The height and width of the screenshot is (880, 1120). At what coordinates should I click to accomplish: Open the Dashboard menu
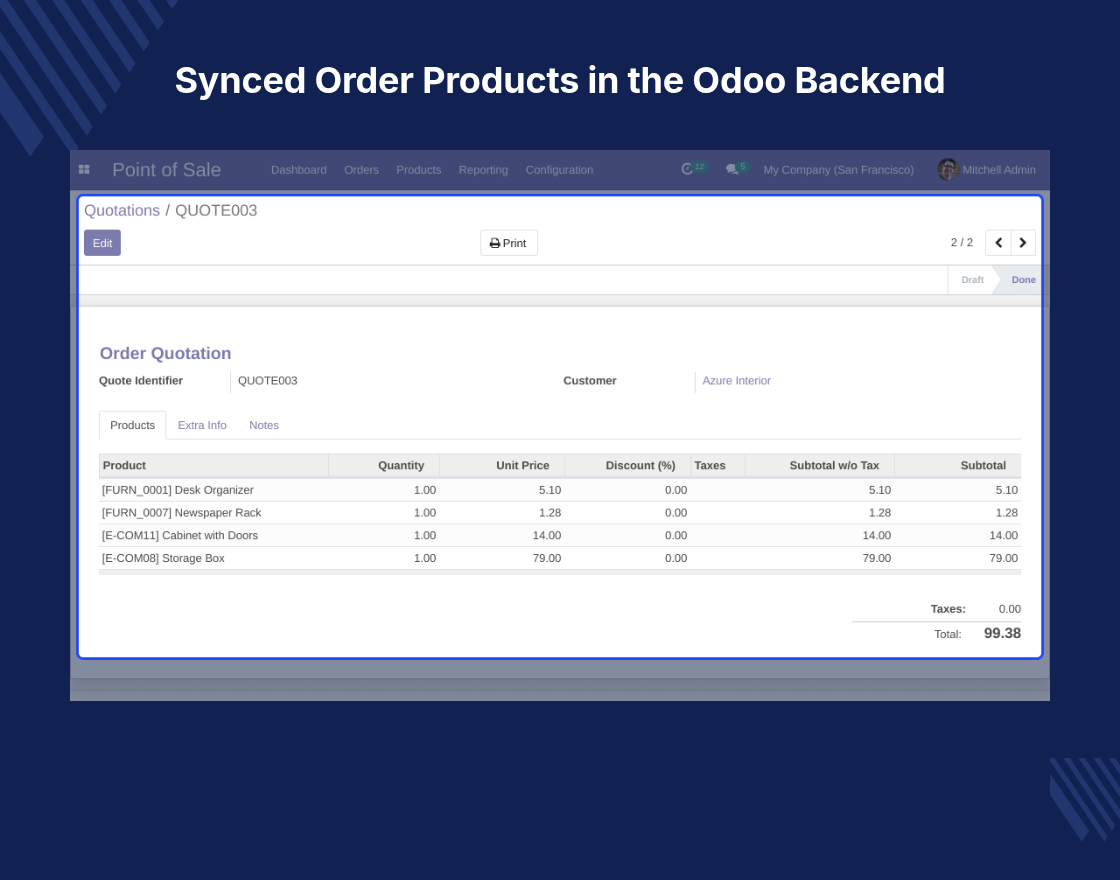point(299,170)
